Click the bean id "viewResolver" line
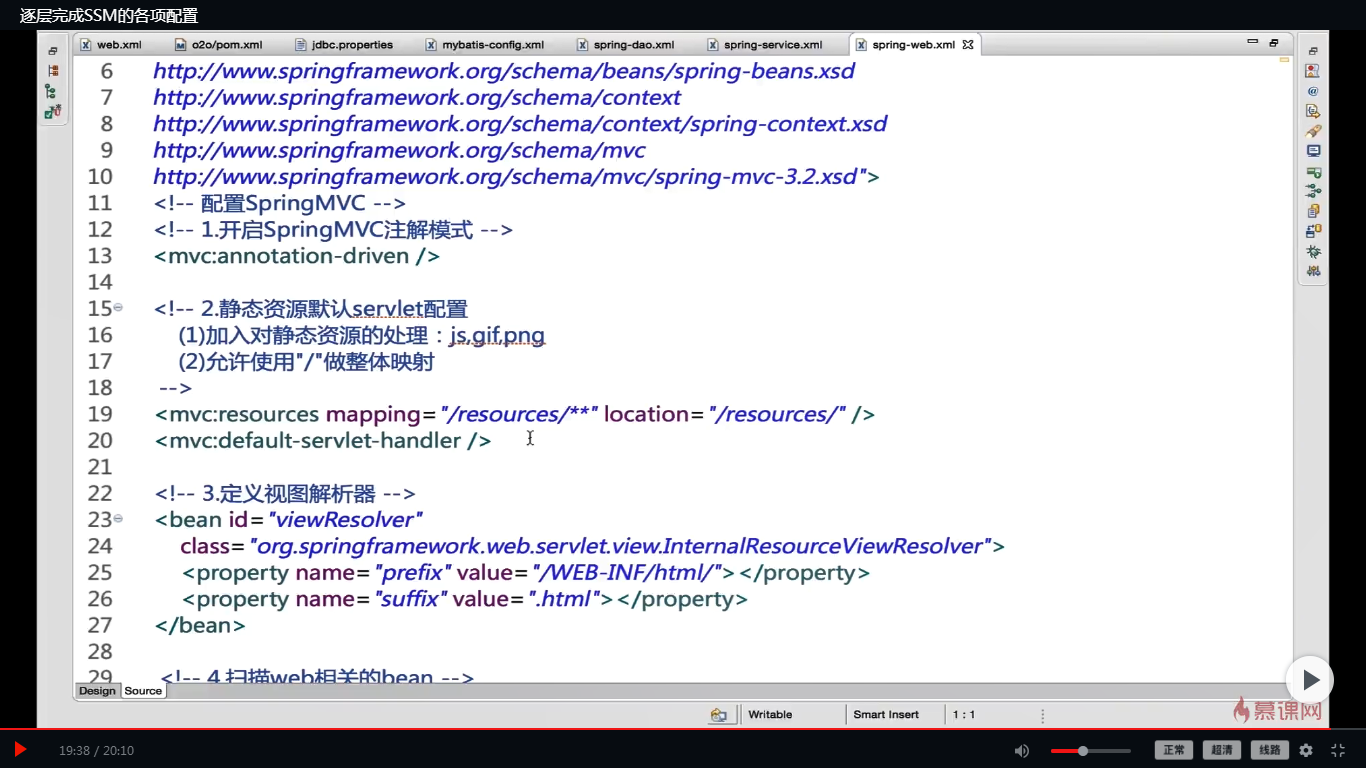 289,519
